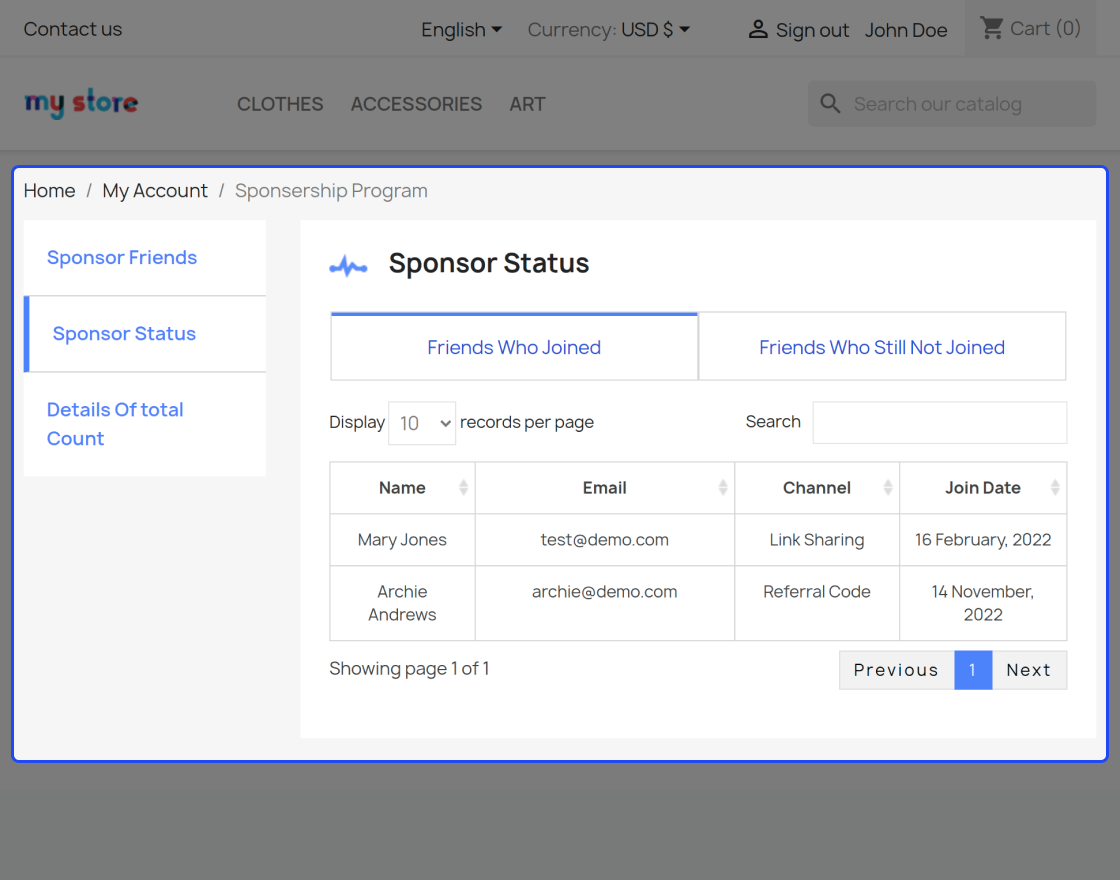Click the Contact us link
Screen dimensions: 1120x880
tap(73, 29)
